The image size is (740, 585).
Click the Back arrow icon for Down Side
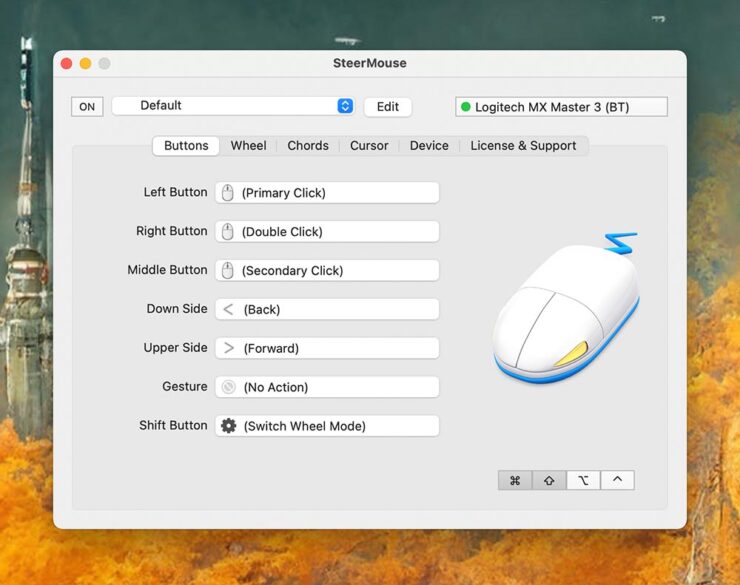point(228,310)
